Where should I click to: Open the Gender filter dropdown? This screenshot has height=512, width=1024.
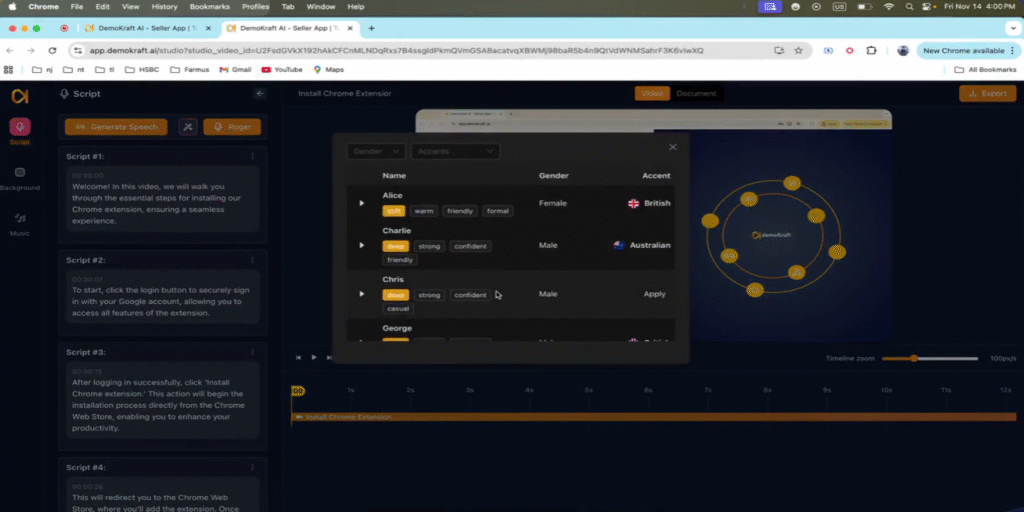pos(377,151)
